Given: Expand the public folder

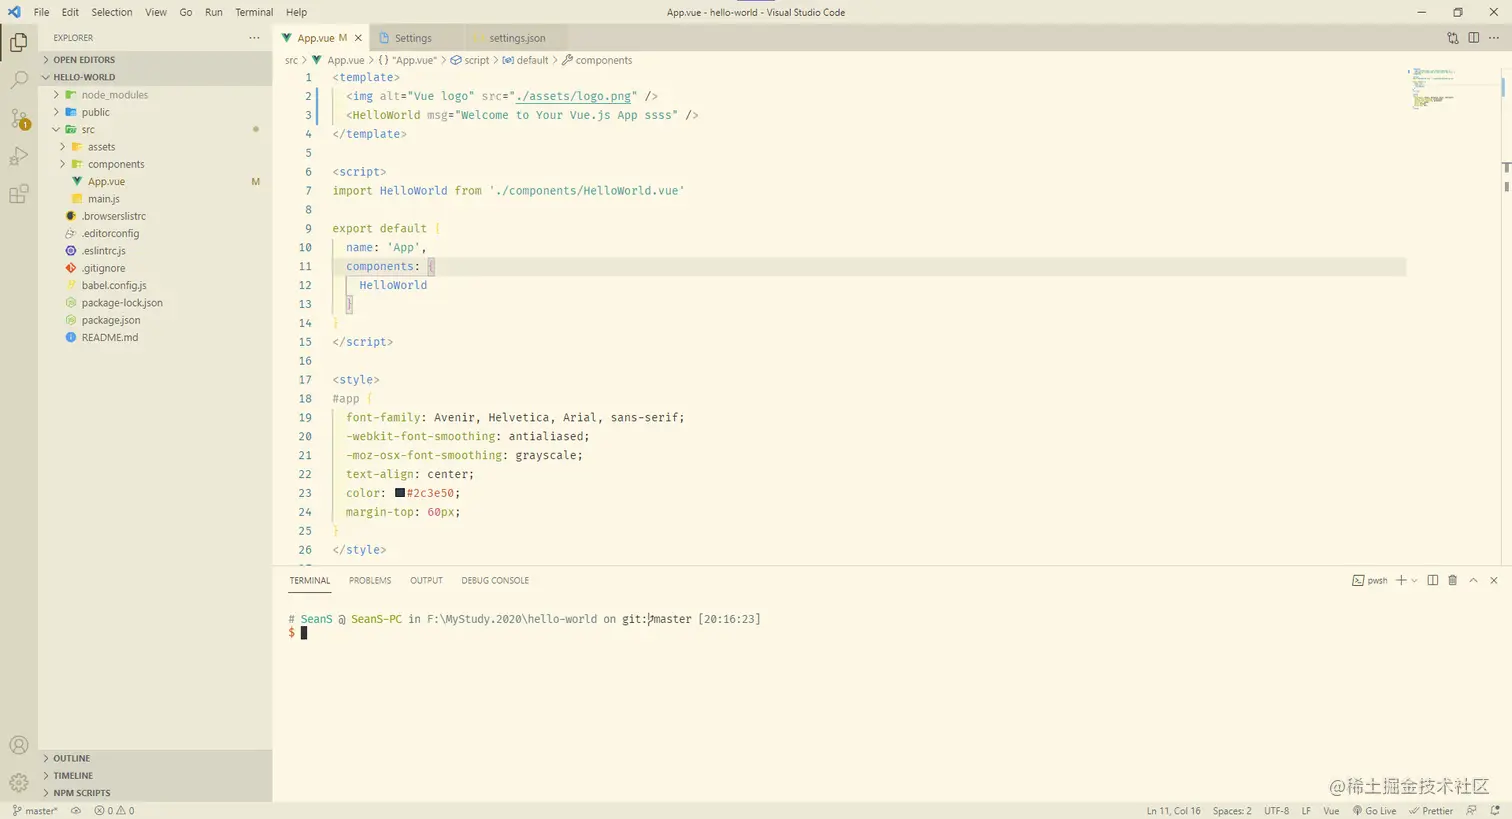Looking at the screenshot, I should click(x=155, y=112).
